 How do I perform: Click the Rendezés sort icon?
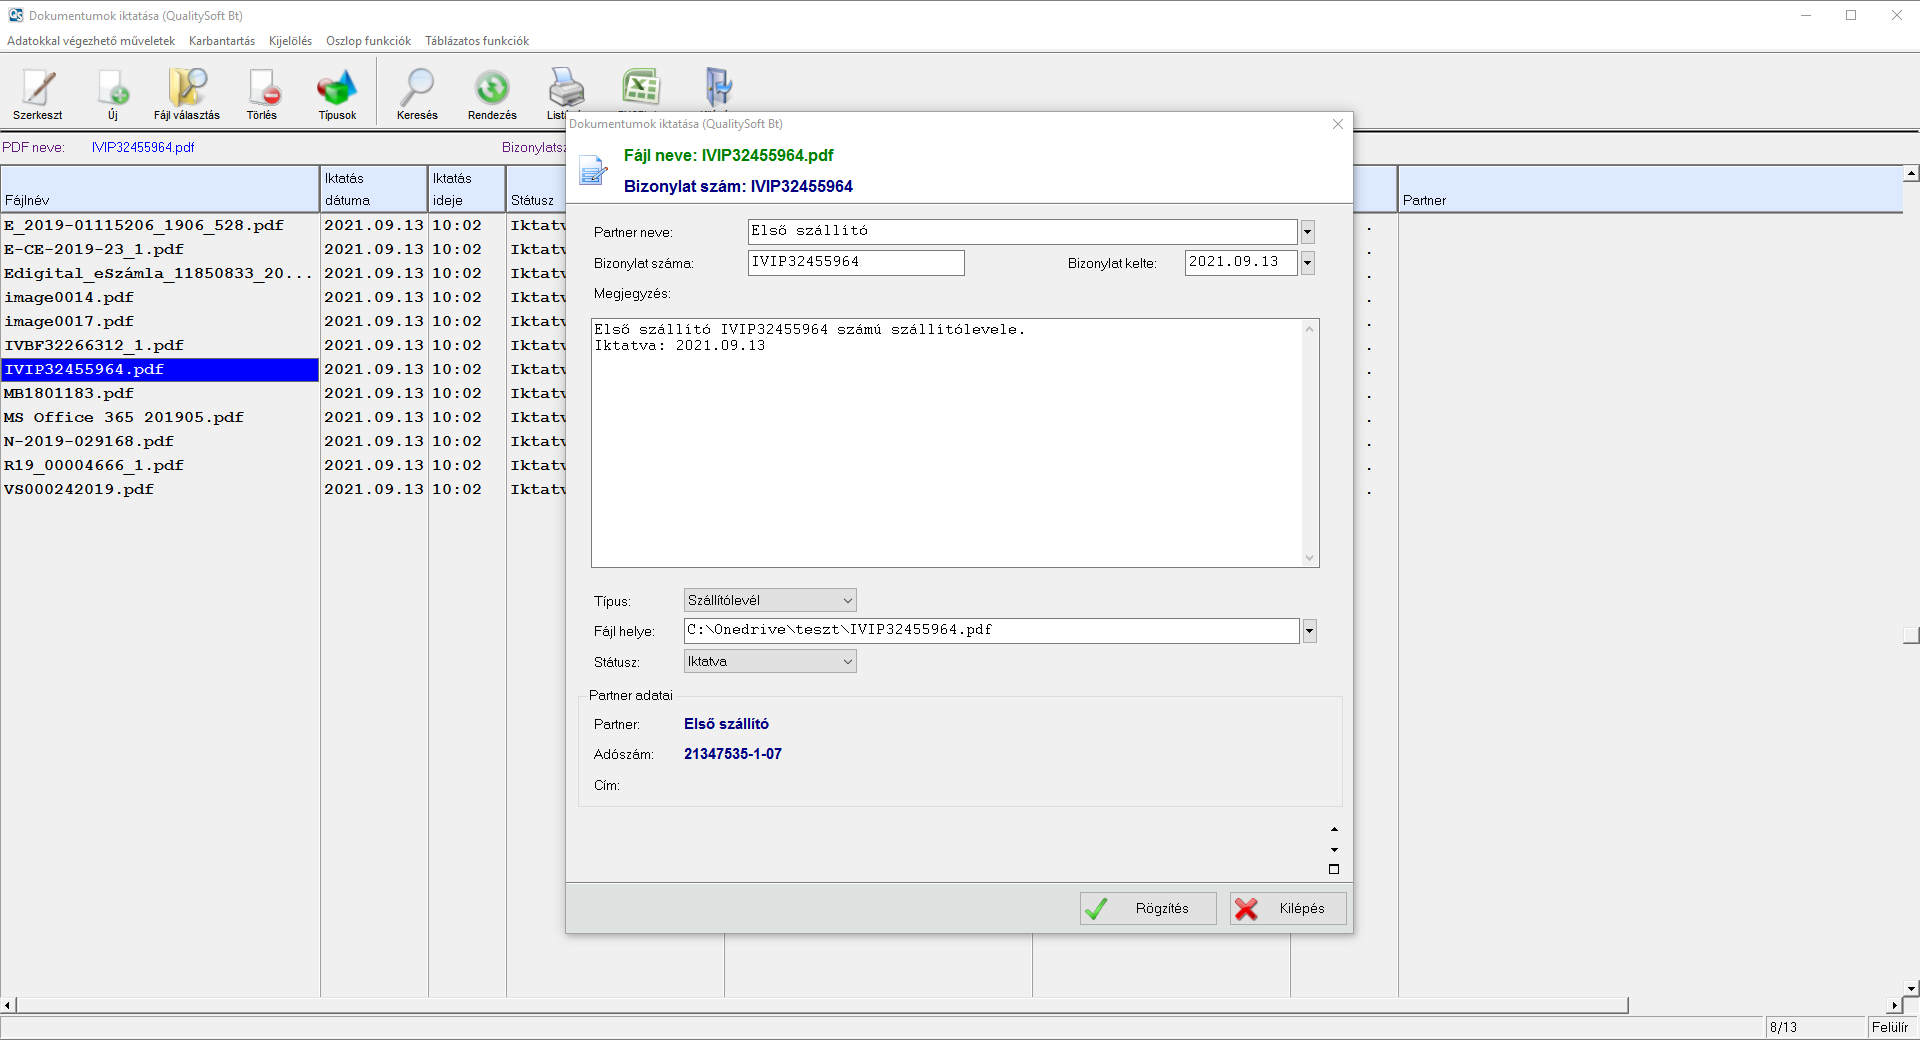pyautogui.click(x=492, y=89)
